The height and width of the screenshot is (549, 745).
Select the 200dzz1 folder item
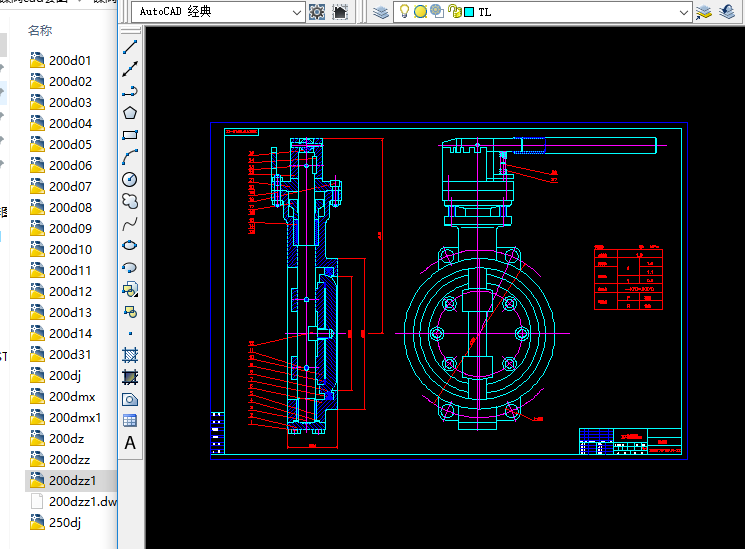(71, 481)
